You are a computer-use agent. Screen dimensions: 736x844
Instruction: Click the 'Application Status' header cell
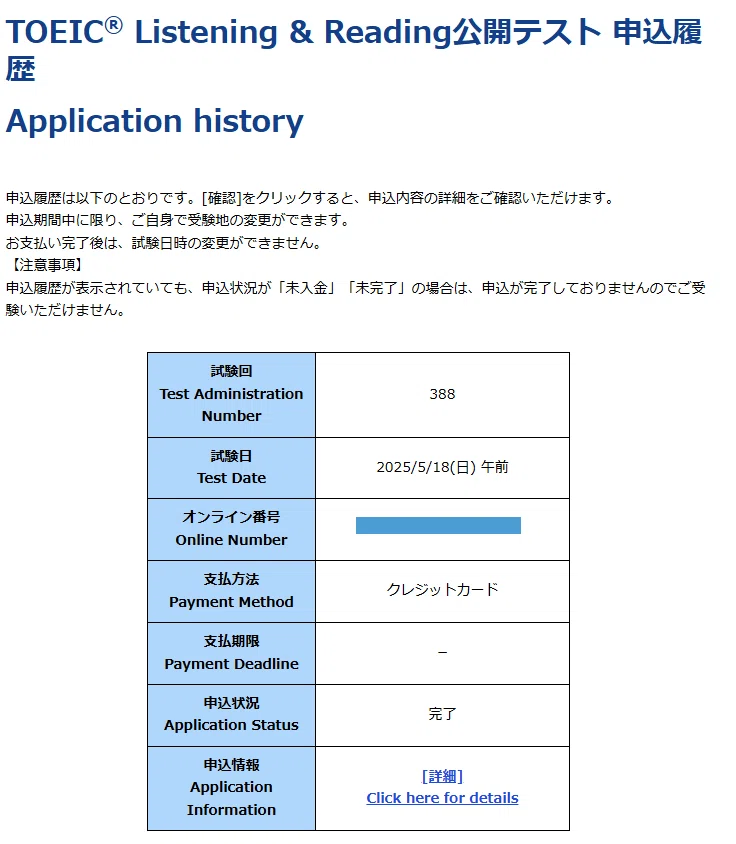232,715
